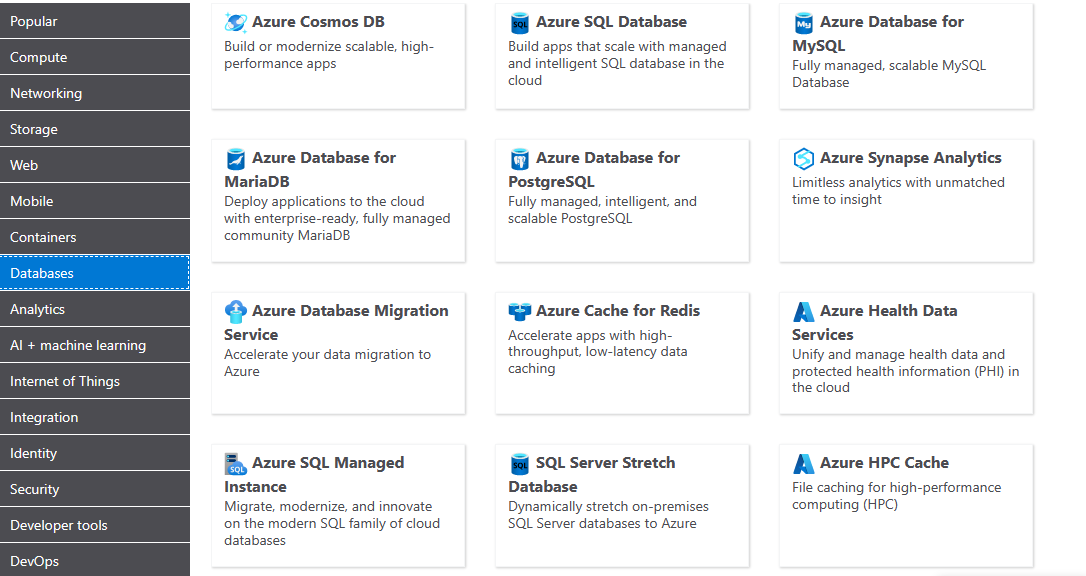This screenshot has width=1086, height=576.
Task: Open Azure Database for MariaDB title
Action: point(310,170)
